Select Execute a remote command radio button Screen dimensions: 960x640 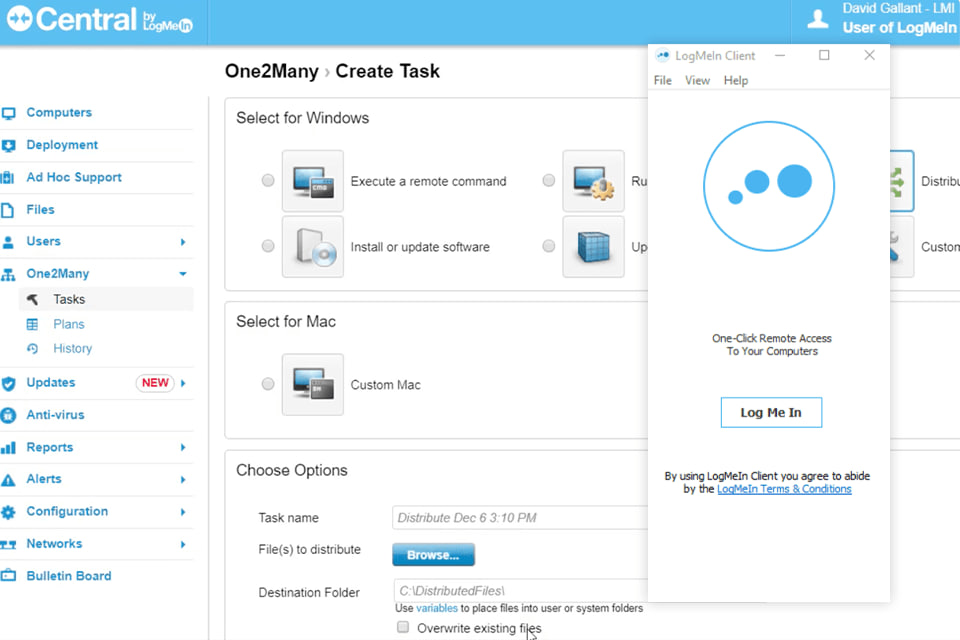tap(268, 181)
